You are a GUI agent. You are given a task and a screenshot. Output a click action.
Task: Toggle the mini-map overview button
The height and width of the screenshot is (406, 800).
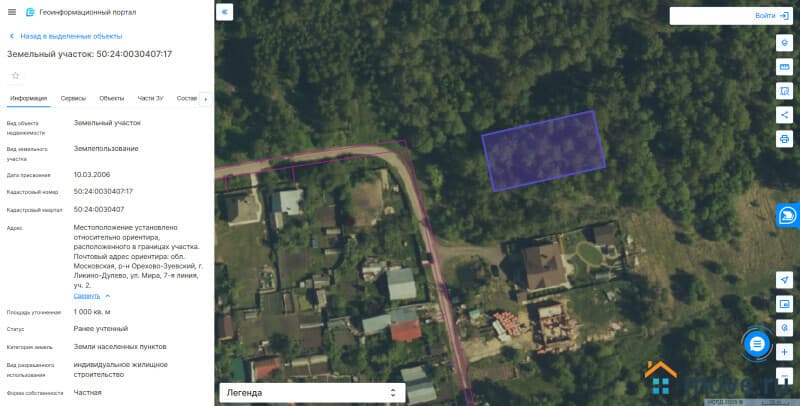784,304
